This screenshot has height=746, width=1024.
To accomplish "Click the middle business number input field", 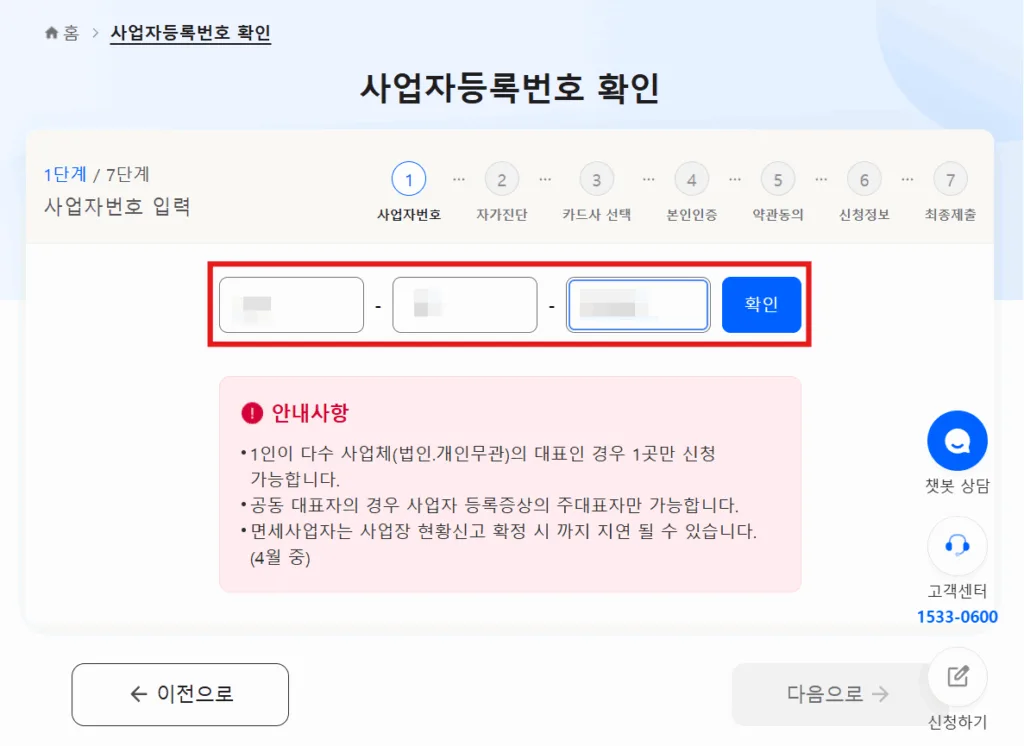I will point(464,305).
